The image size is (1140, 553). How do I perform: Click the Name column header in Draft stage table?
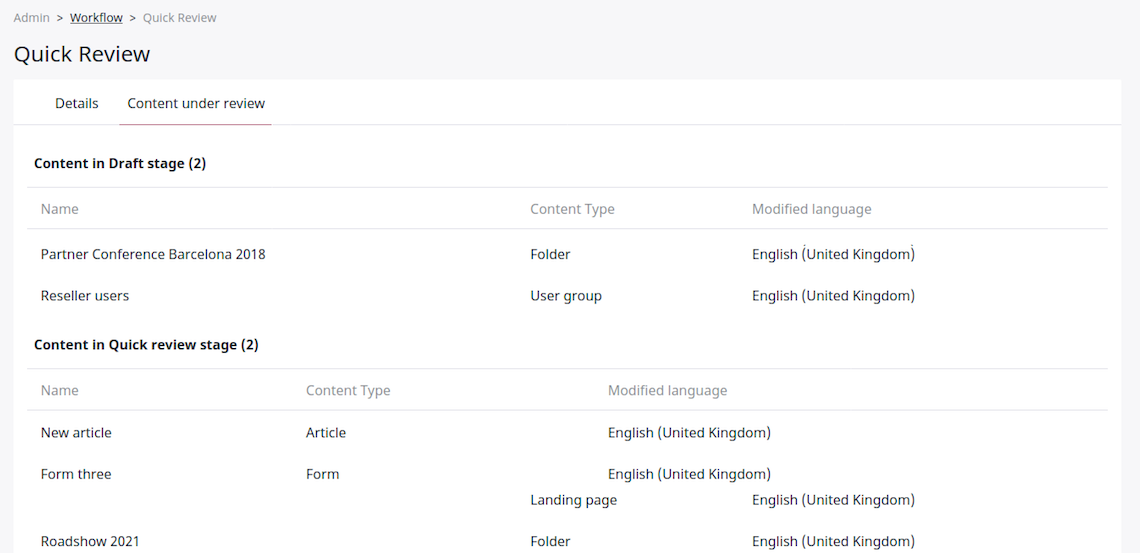click(60, 209)
